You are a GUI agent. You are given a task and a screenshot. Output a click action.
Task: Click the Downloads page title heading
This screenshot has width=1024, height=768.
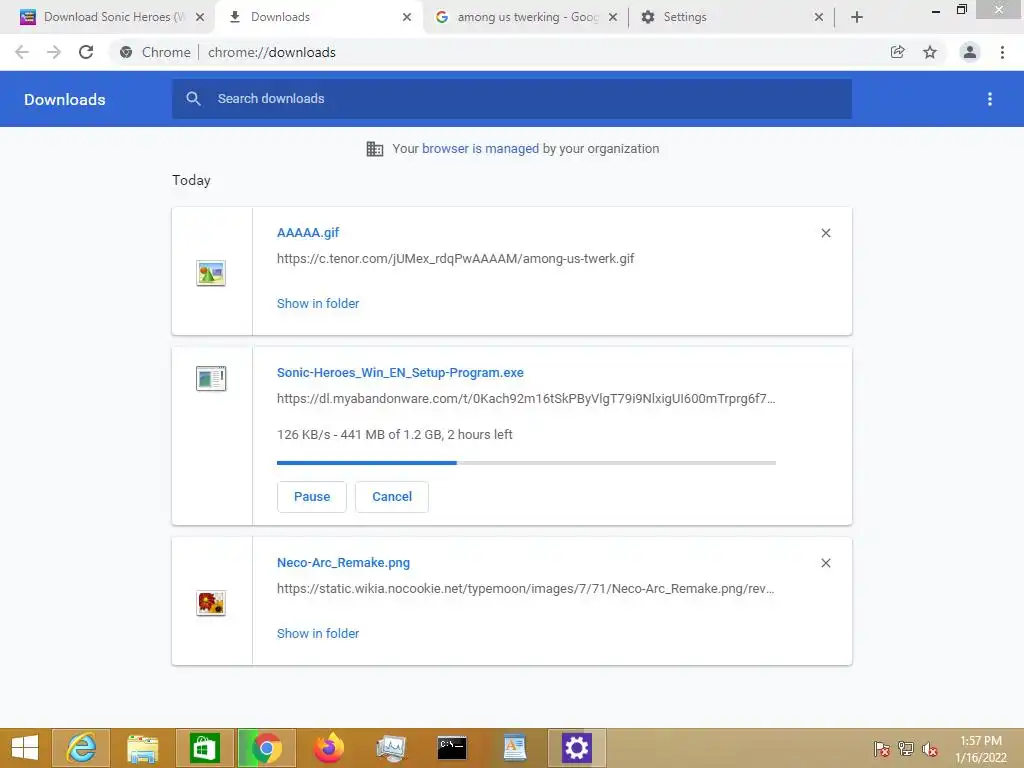(65, 99)
